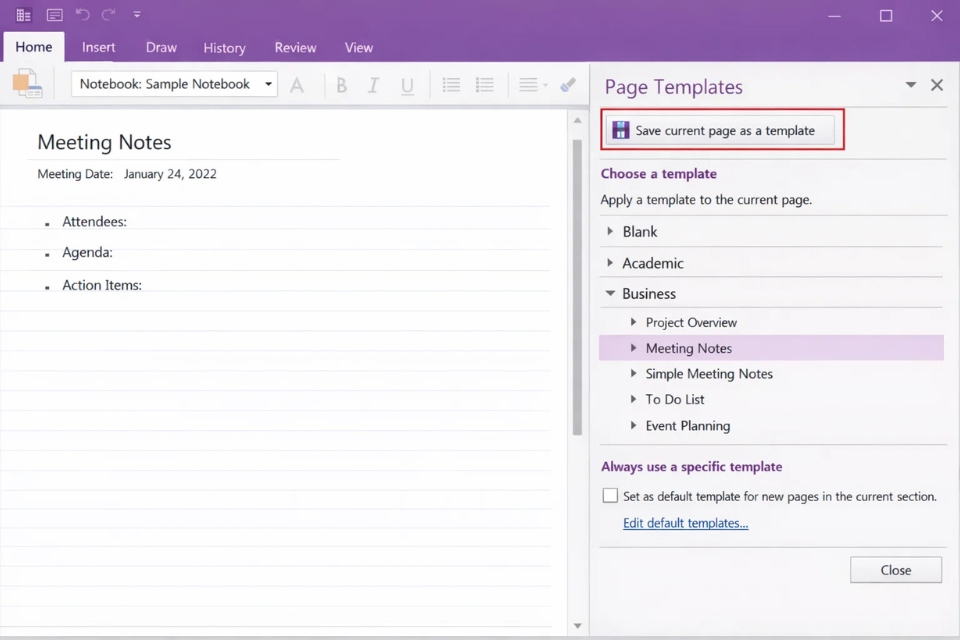The image size is (960, 640).
Task: Expand the Academic template section
Action: (x=657, y=262)
